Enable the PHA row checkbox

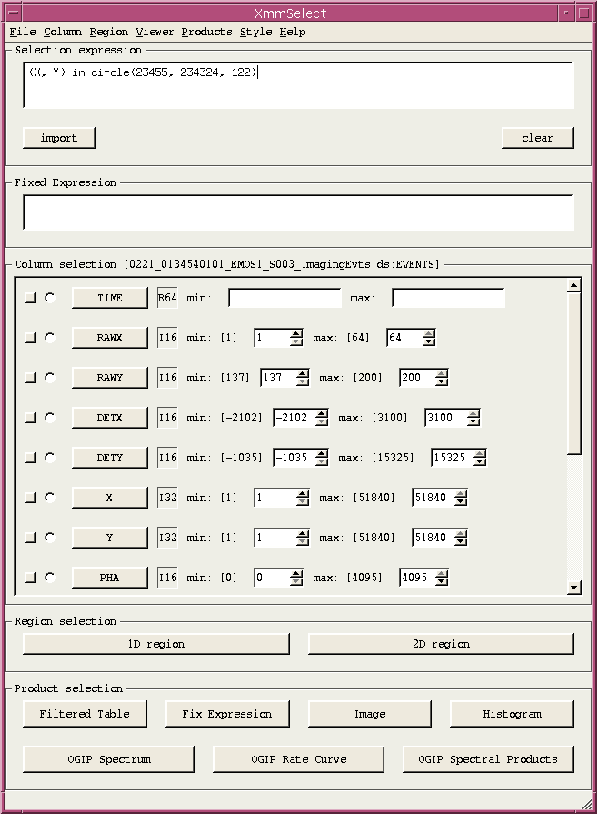click(31, 577)
